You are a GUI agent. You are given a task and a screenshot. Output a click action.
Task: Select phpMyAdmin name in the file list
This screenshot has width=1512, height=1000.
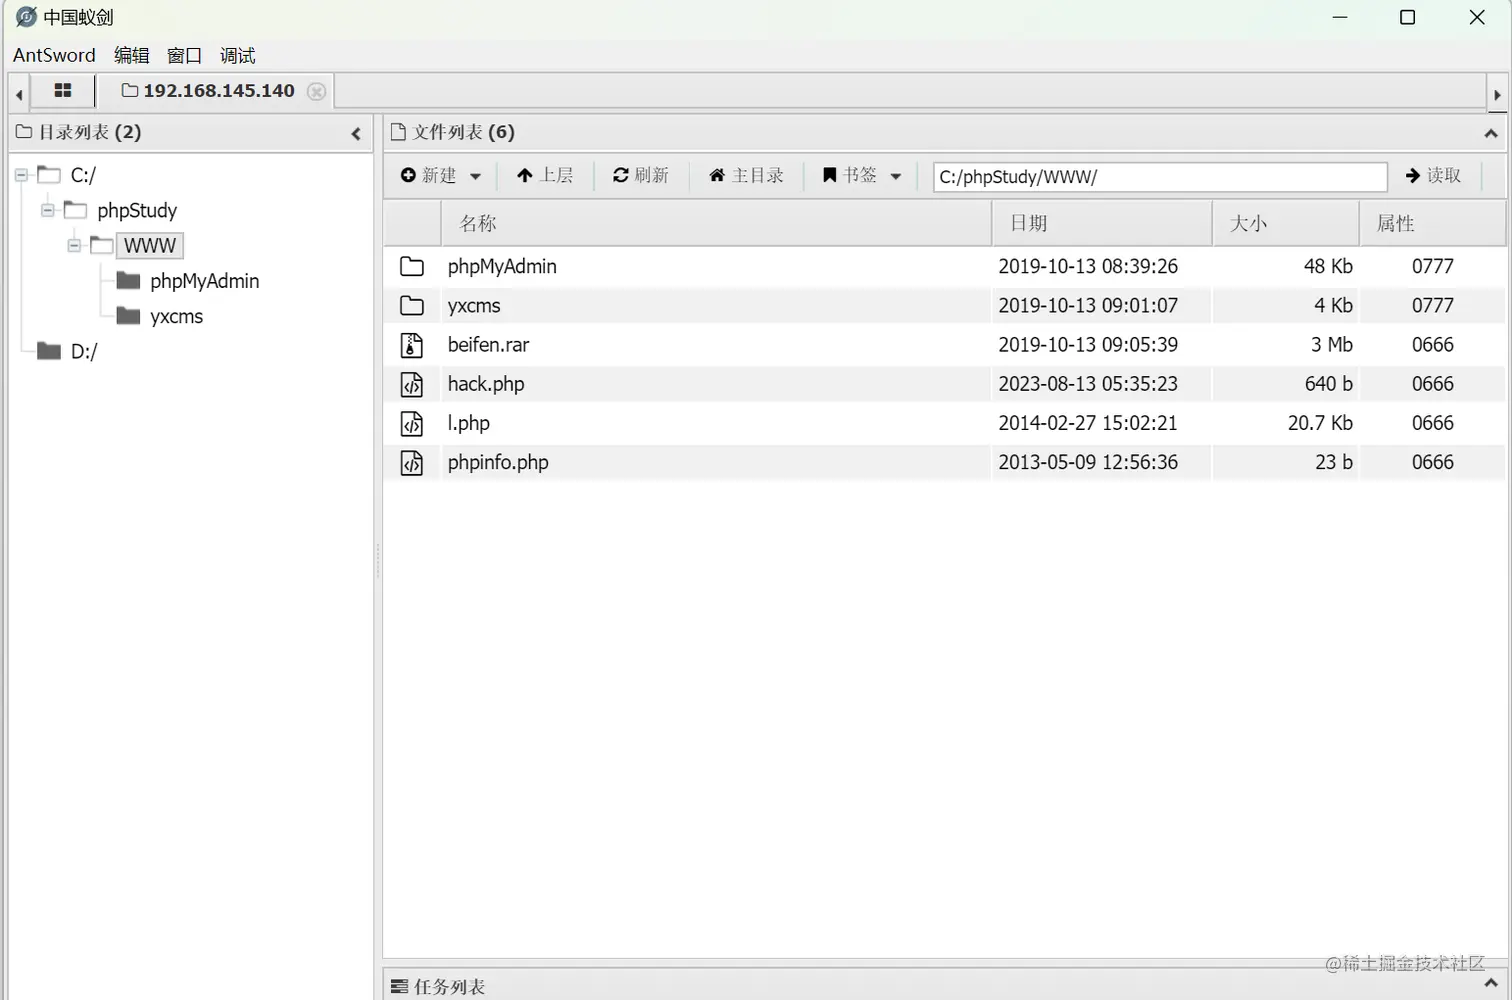pos(502,266)
